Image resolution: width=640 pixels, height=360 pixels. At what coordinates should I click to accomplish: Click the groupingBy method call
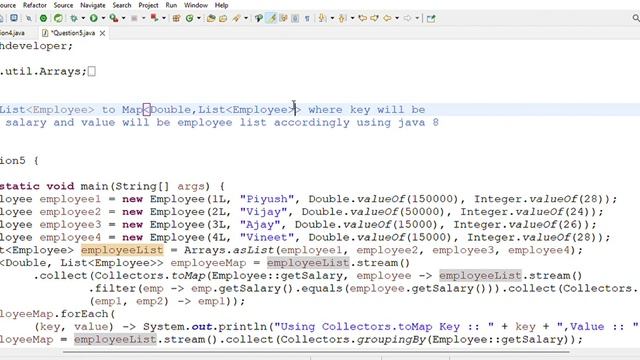pos(391,339)
